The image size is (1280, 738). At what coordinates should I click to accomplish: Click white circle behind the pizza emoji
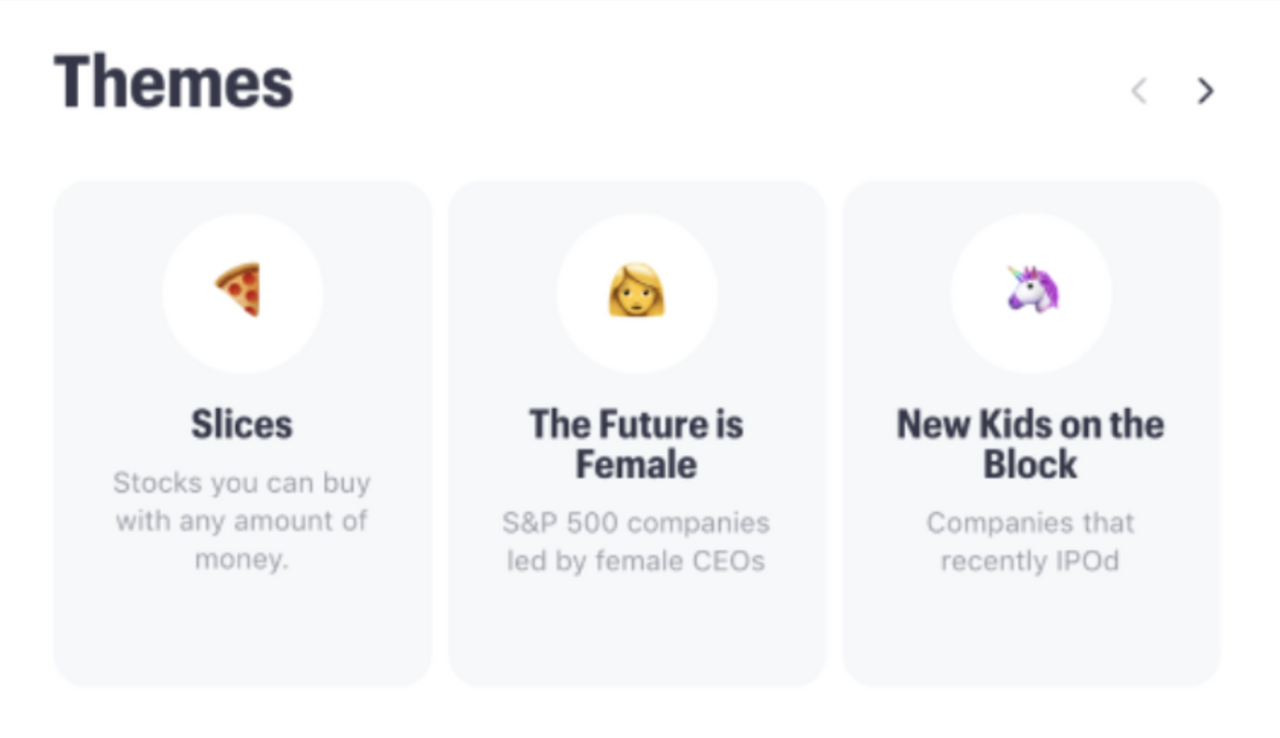[x=242, y=293]
